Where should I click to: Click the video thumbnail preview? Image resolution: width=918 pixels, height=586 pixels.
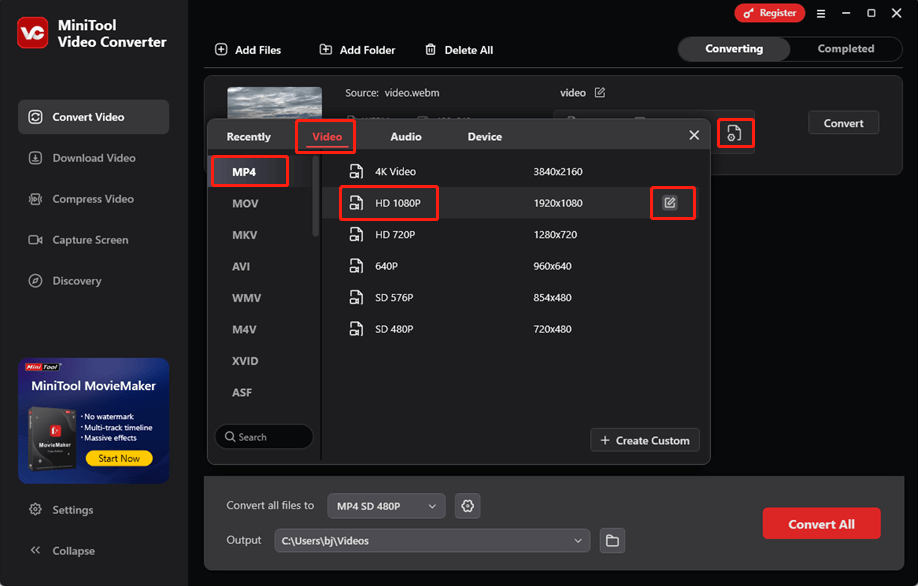pos(275,103)
